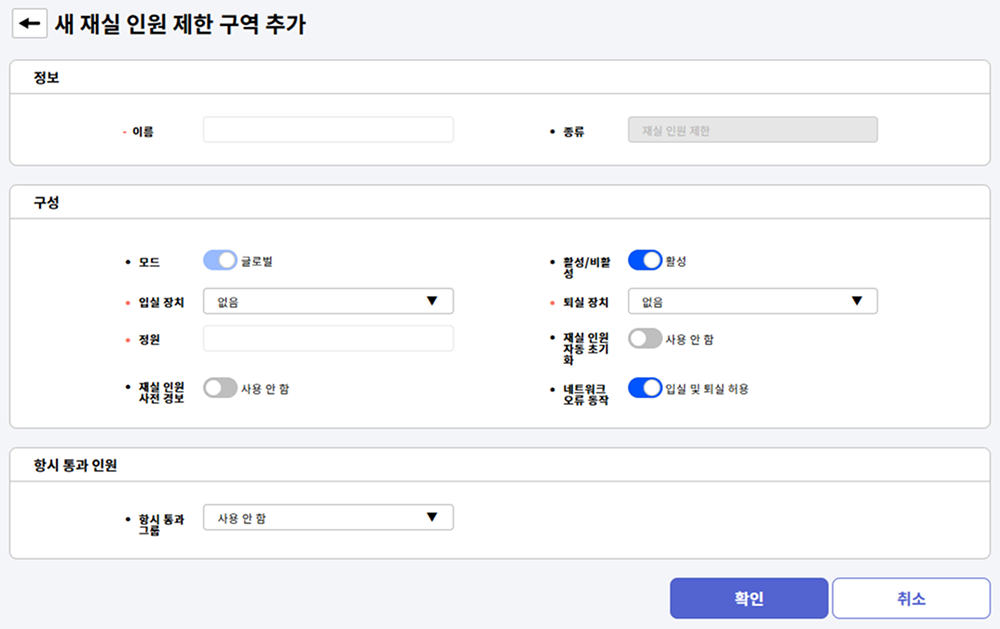Click the 정원 field label
This screenshot has height=629, width=1000.
pyautogui.click(x=146, y=340)
